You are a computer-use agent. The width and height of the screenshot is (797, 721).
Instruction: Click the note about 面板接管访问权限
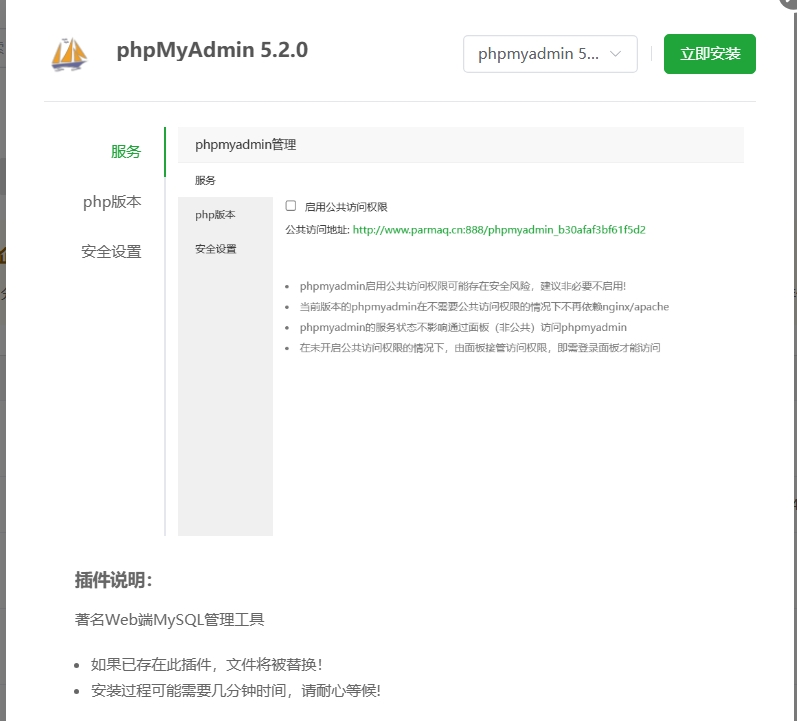click(x=480, y=348)
